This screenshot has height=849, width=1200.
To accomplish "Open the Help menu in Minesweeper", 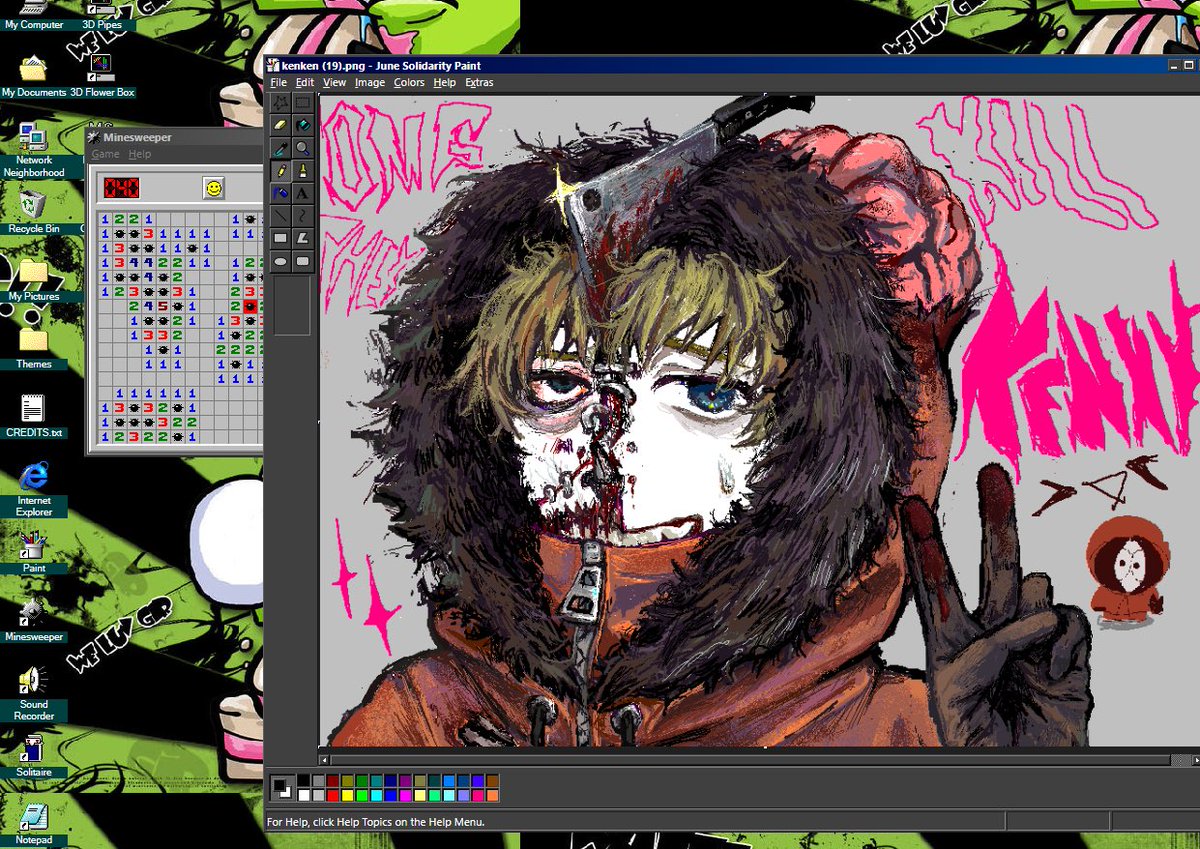I will tap(140, 154).
